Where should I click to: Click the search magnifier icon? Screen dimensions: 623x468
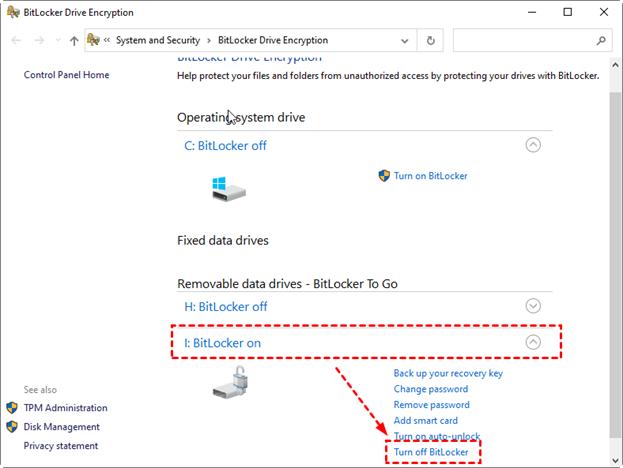coord(601,41)
